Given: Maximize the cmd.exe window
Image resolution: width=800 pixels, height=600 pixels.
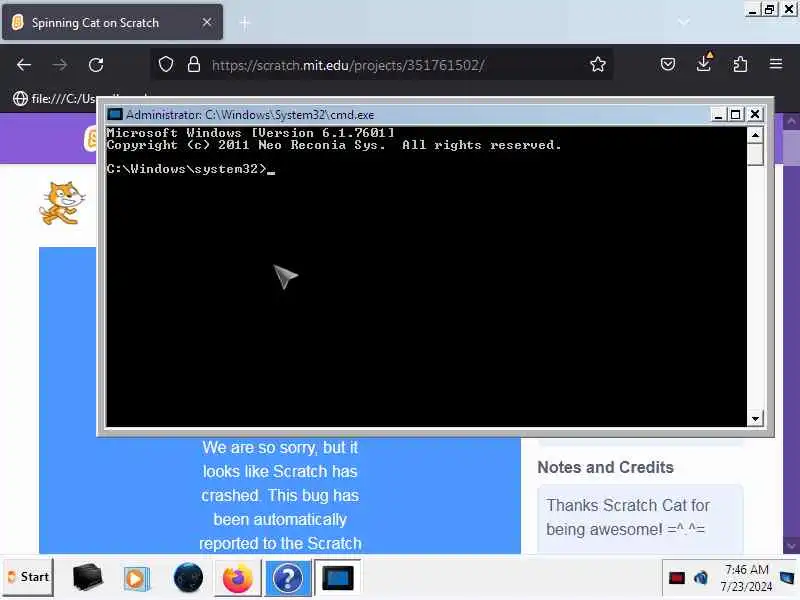Looking at the screenshot, I should (736, 114).
